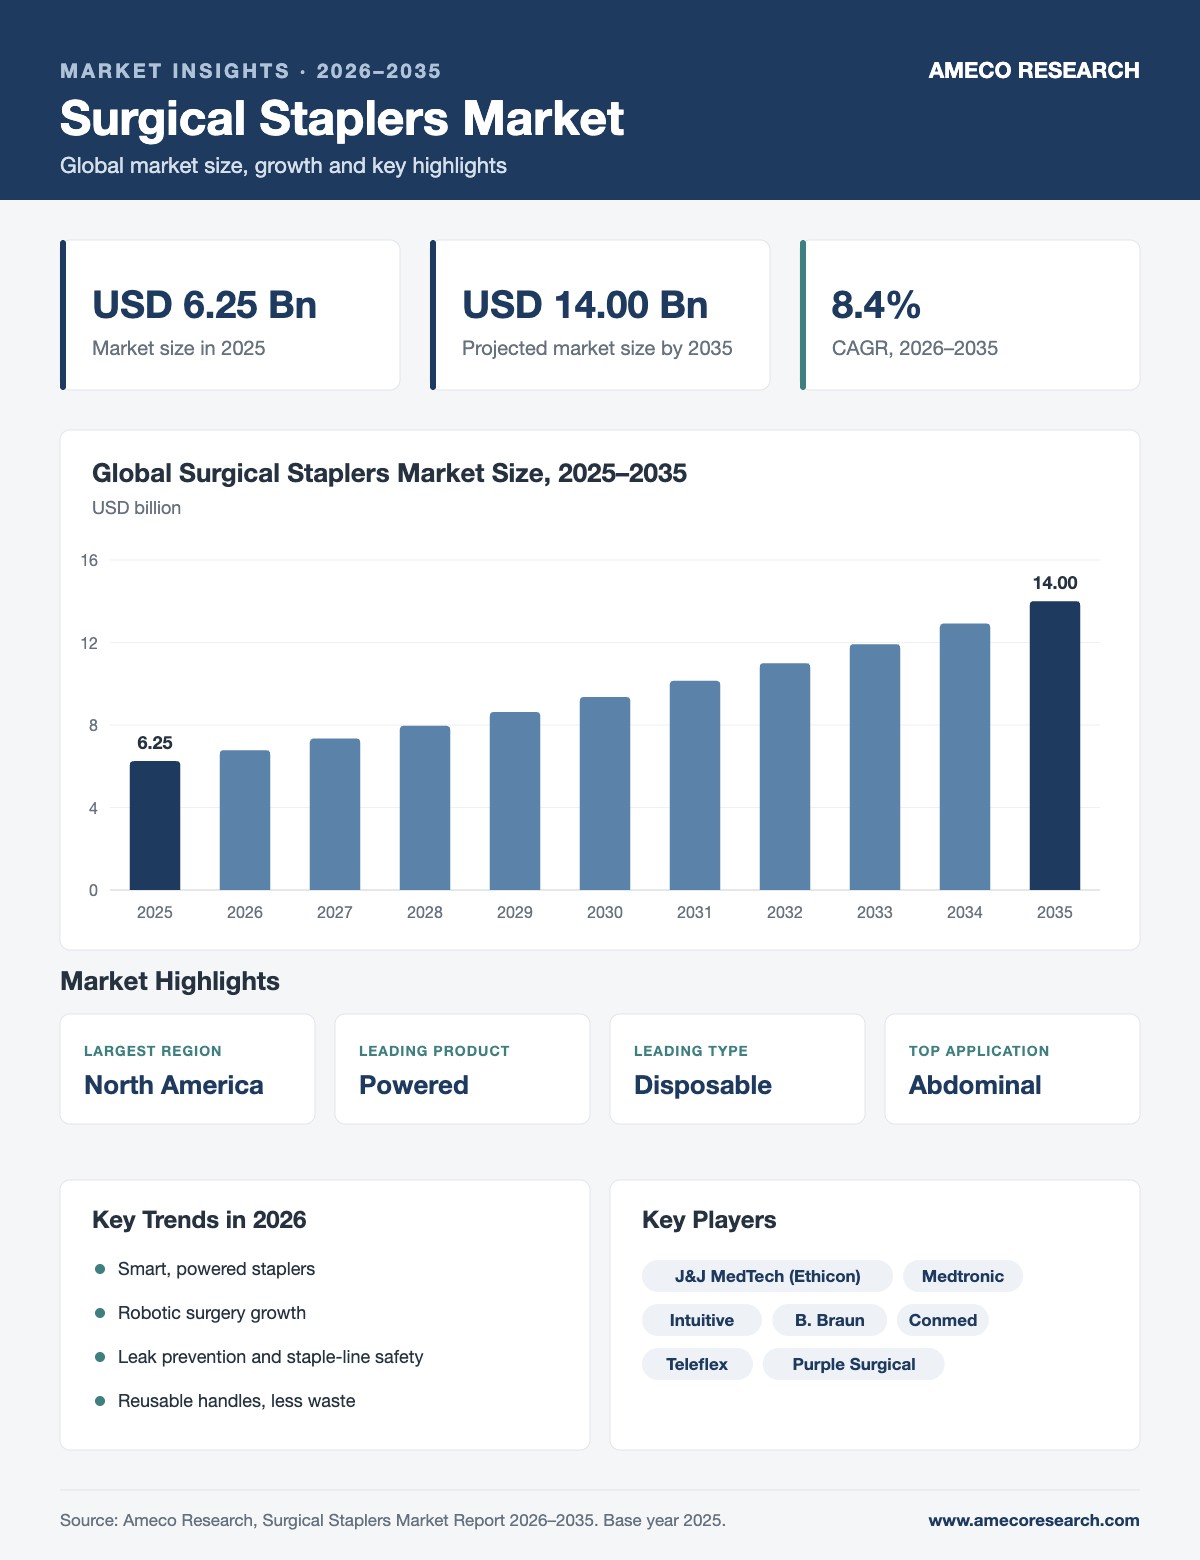Open the North America largest region card
This screenshot has width=1200, height=1560.
[188, 1069]
